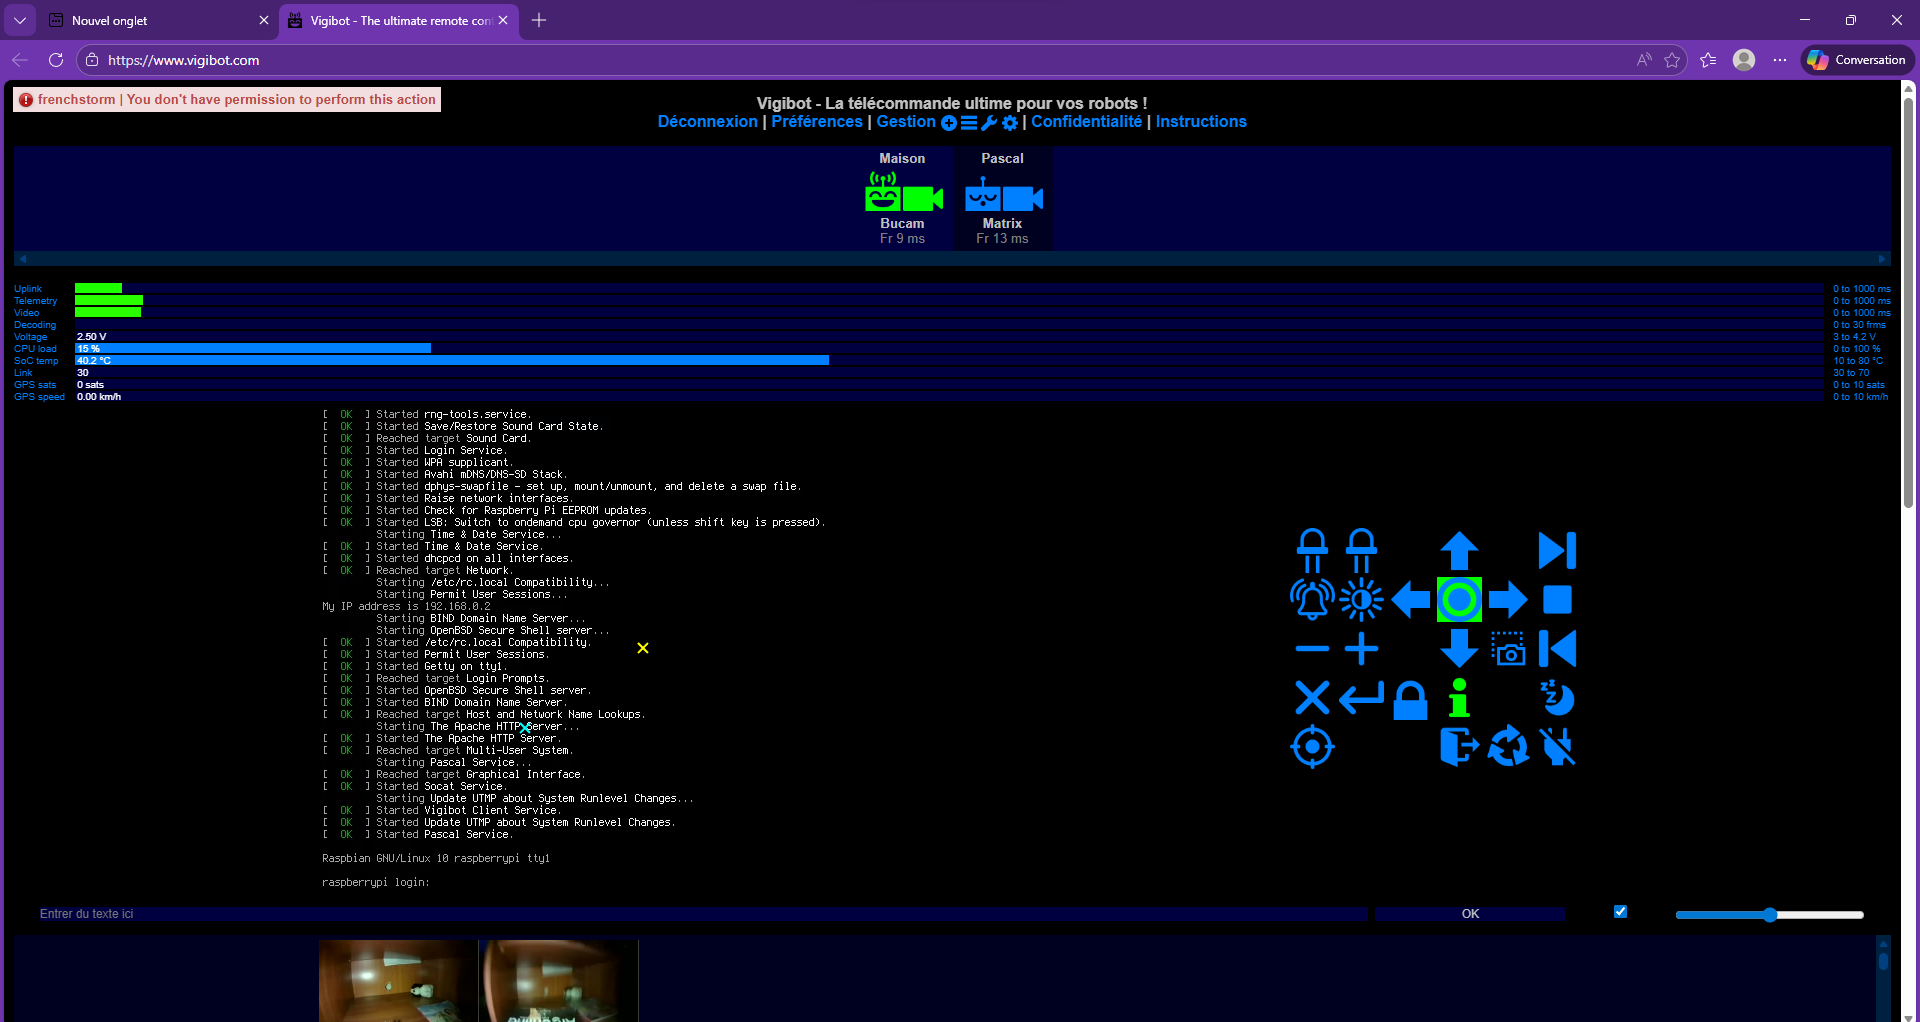Click the left arrow control
This screenshot has width=1920, height=1022.
[1410, 600]
